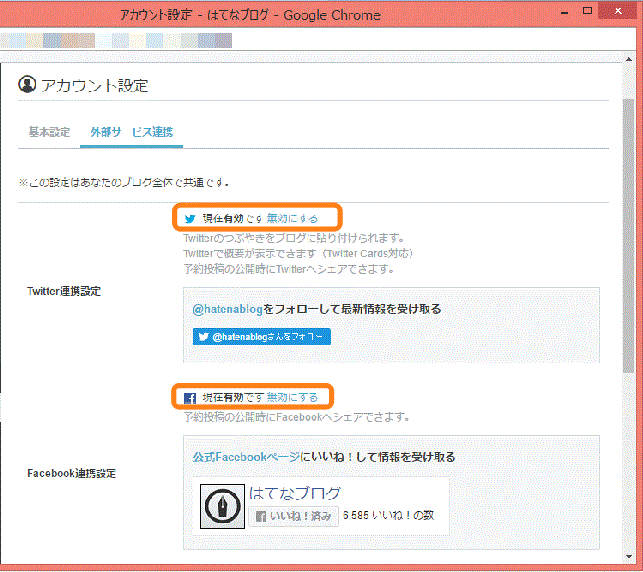The height and width of the screenshot is (572, 643).
Task: Click the account avatar icon next to アカウント設定
Action: click(27, 84)
